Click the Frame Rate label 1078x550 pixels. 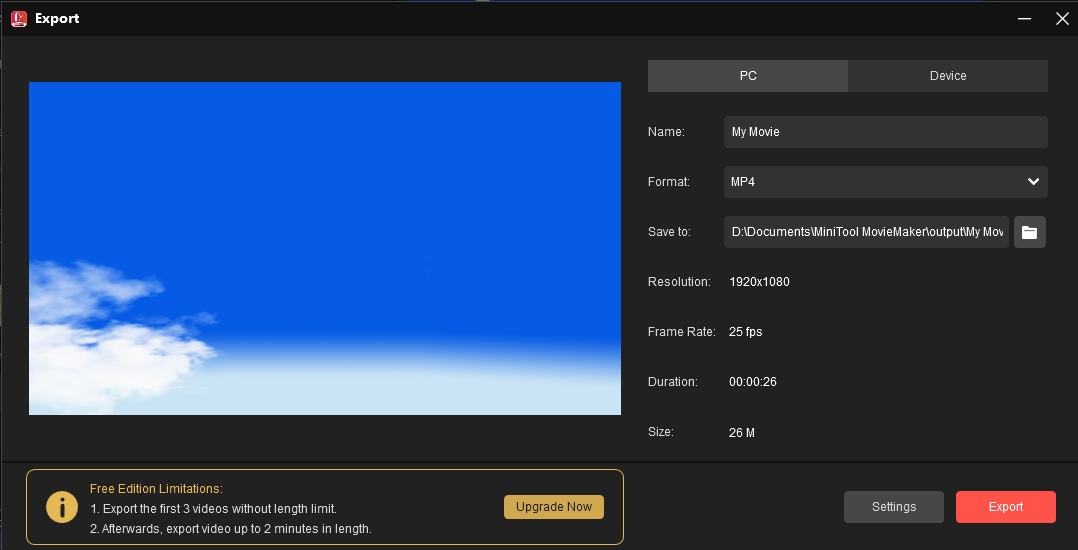click(x=681, y=332)
